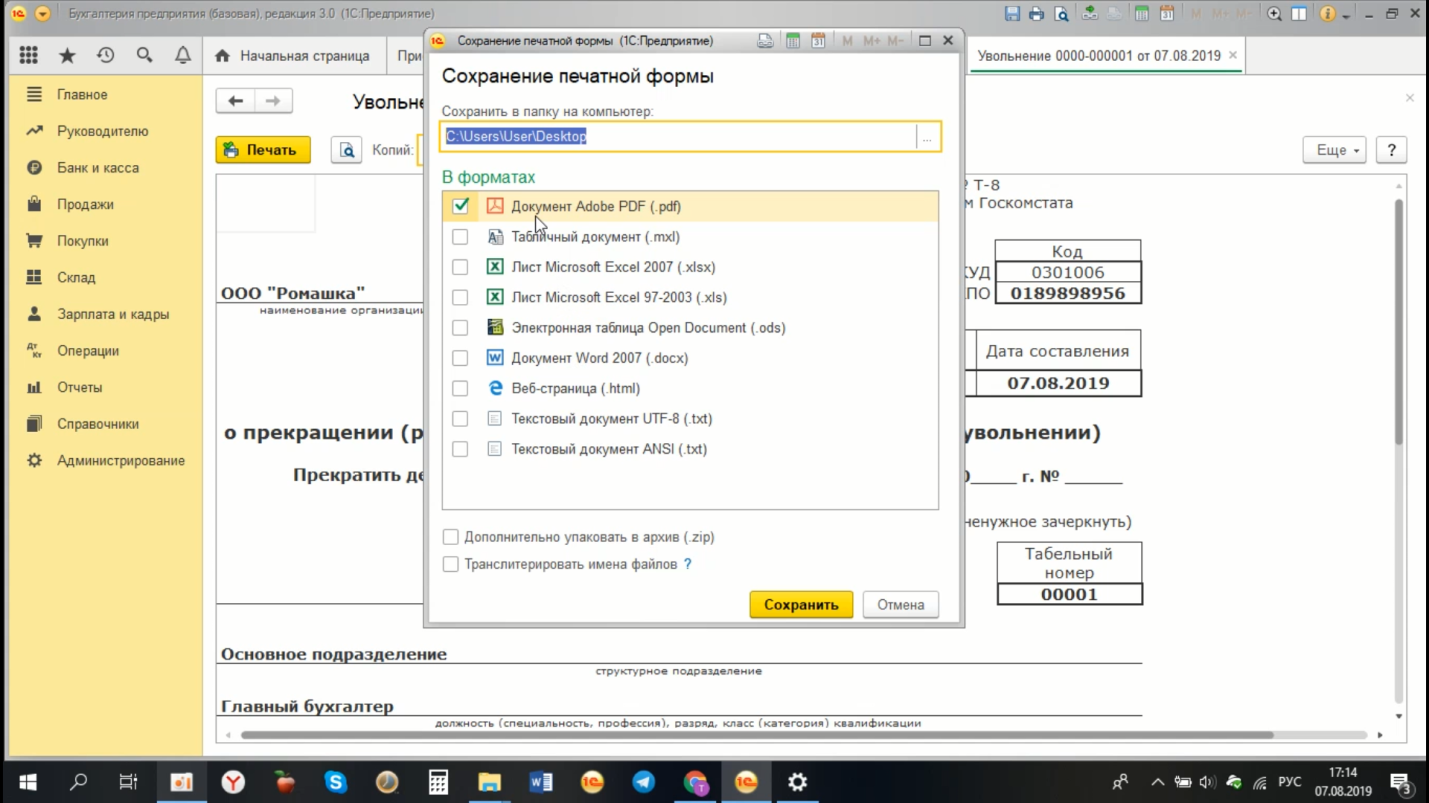Image resolution: width=1429 pixels, height=803 pixels.
Task: Open Windows Calculator from the taskbar
Action: (438, 782)
